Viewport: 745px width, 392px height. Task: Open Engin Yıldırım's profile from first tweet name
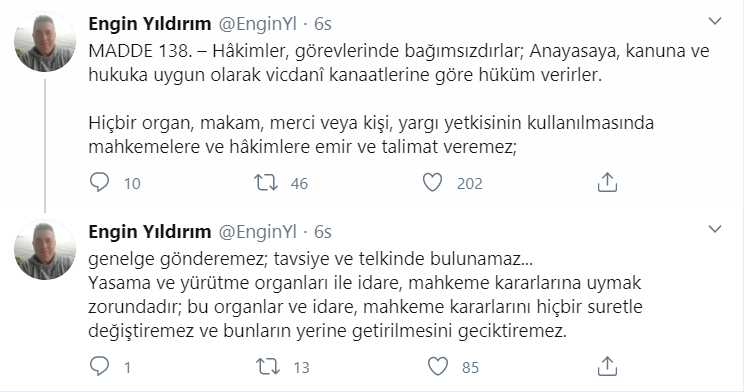tap(150, 24)
